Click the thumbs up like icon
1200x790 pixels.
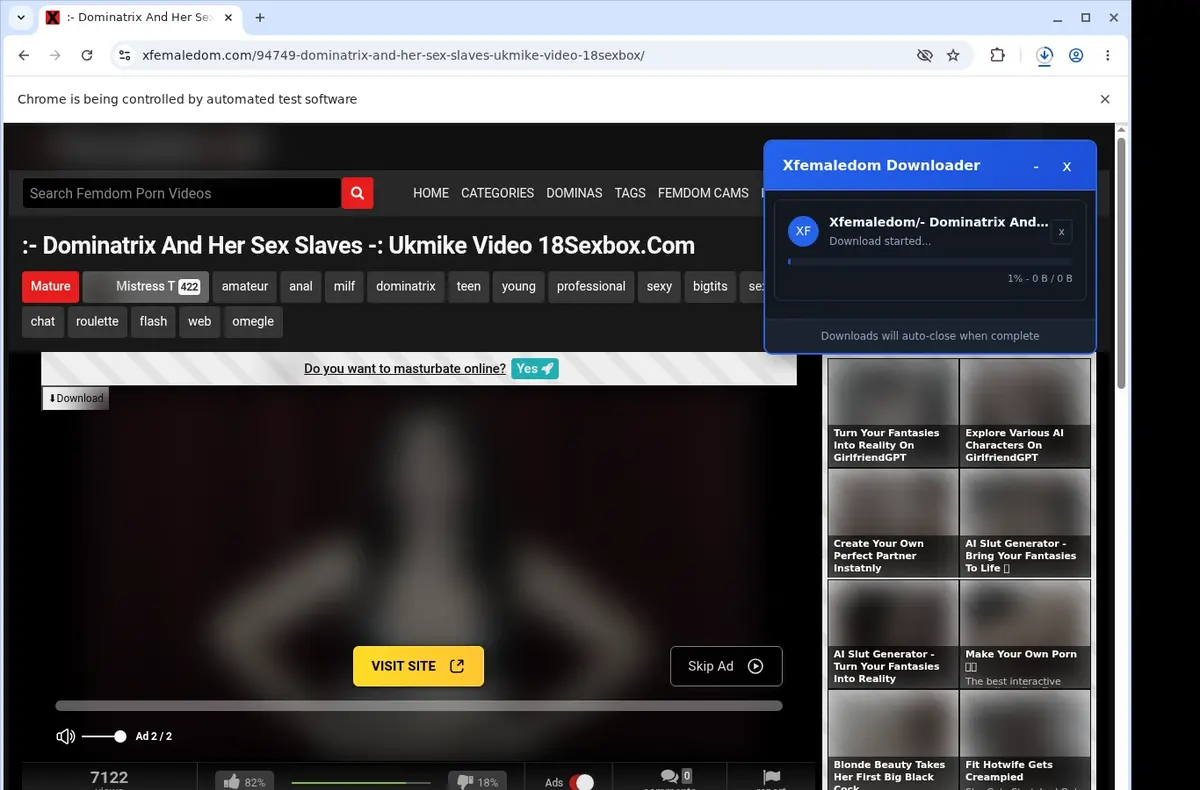coord(231,782)
